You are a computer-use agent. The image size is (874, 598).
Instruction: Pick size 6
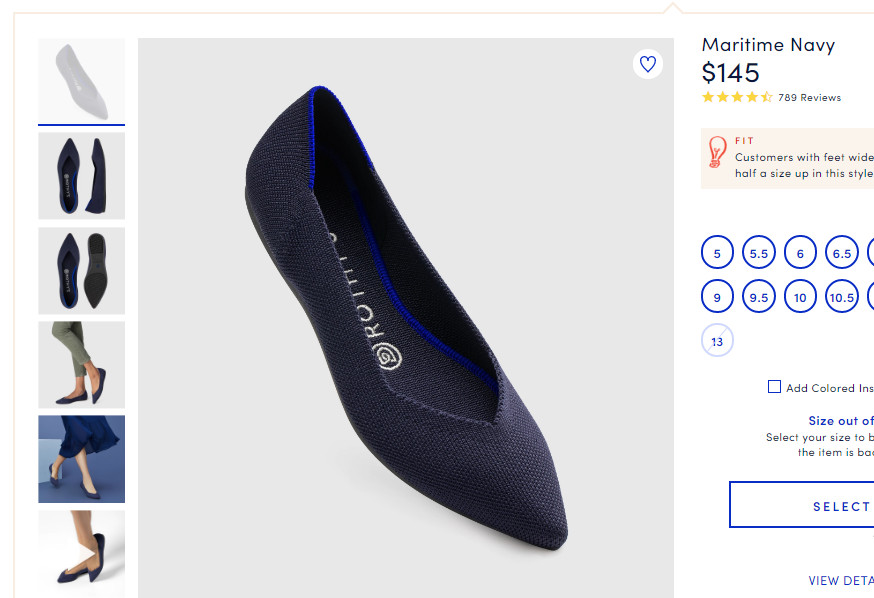(800, 254)
